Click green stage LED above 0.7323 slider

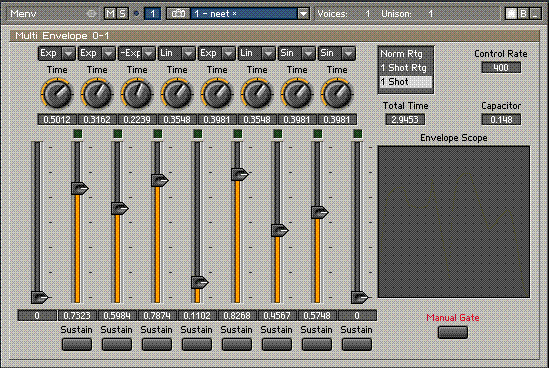pos(78,133)
